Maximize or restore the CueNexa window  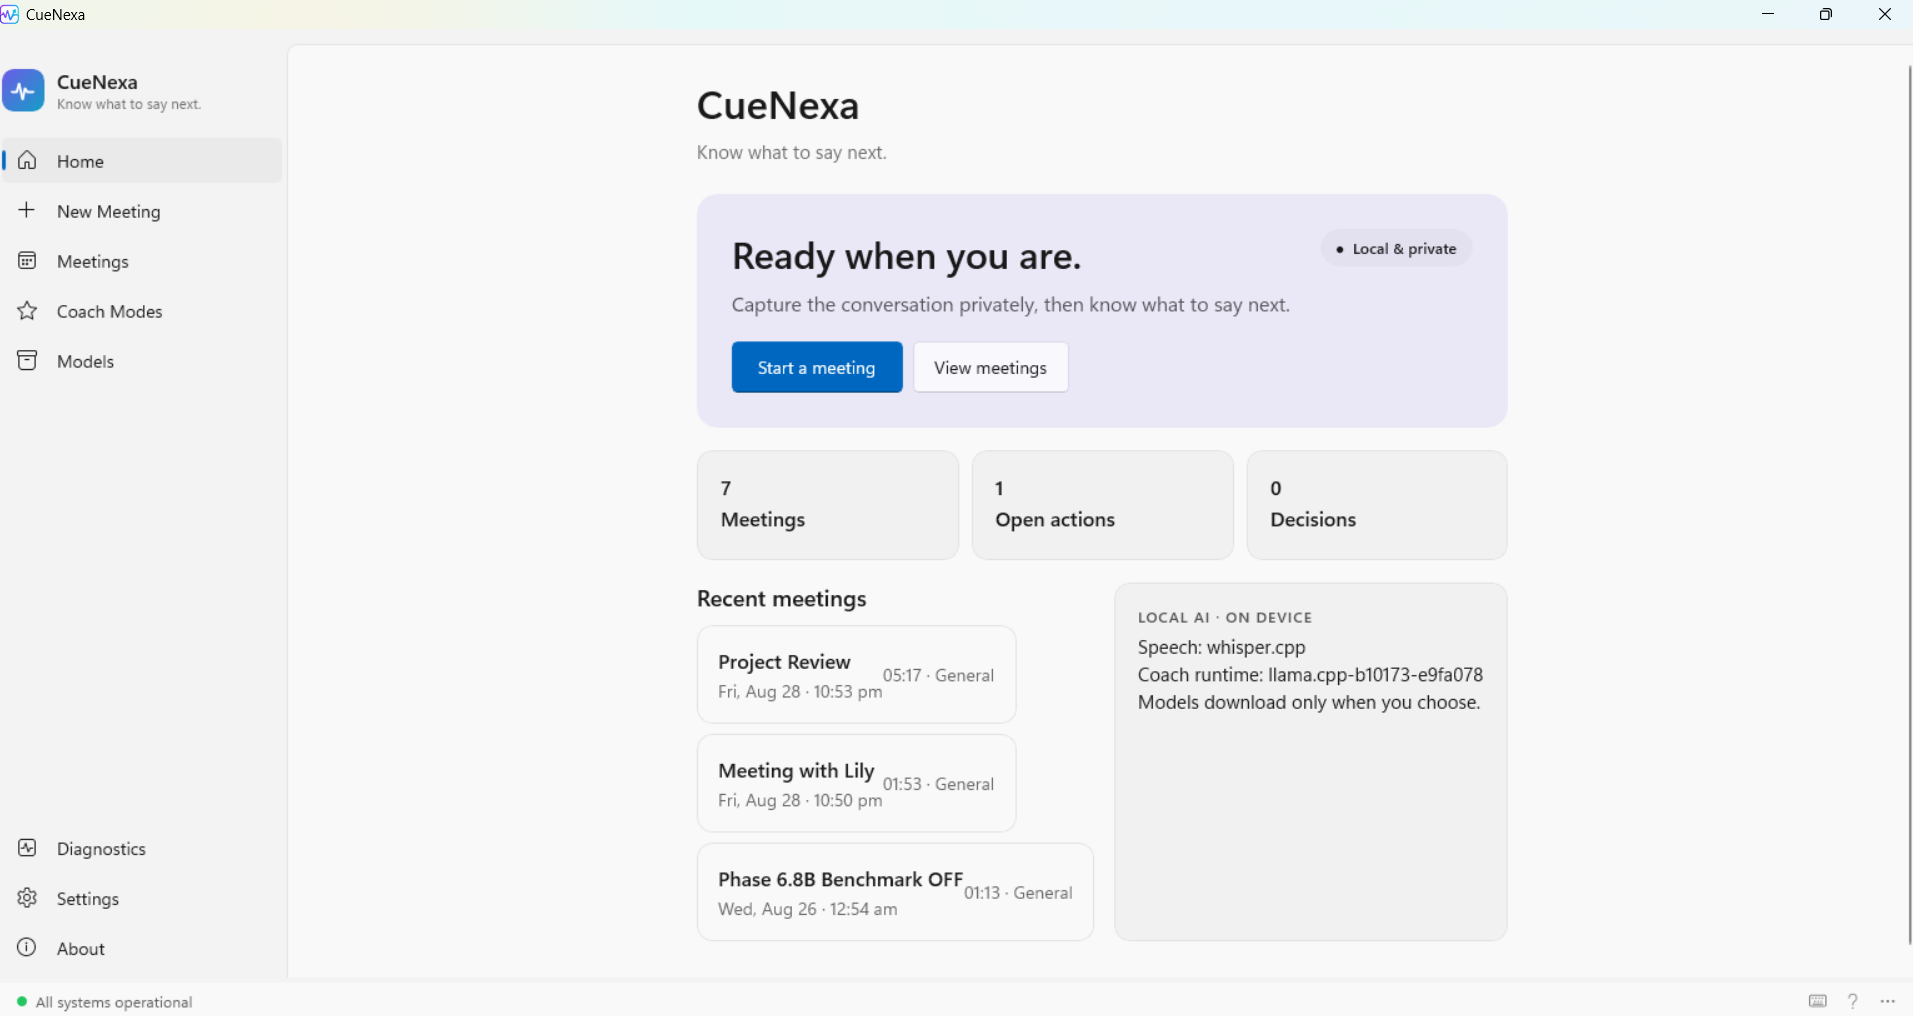point(1826,14)
